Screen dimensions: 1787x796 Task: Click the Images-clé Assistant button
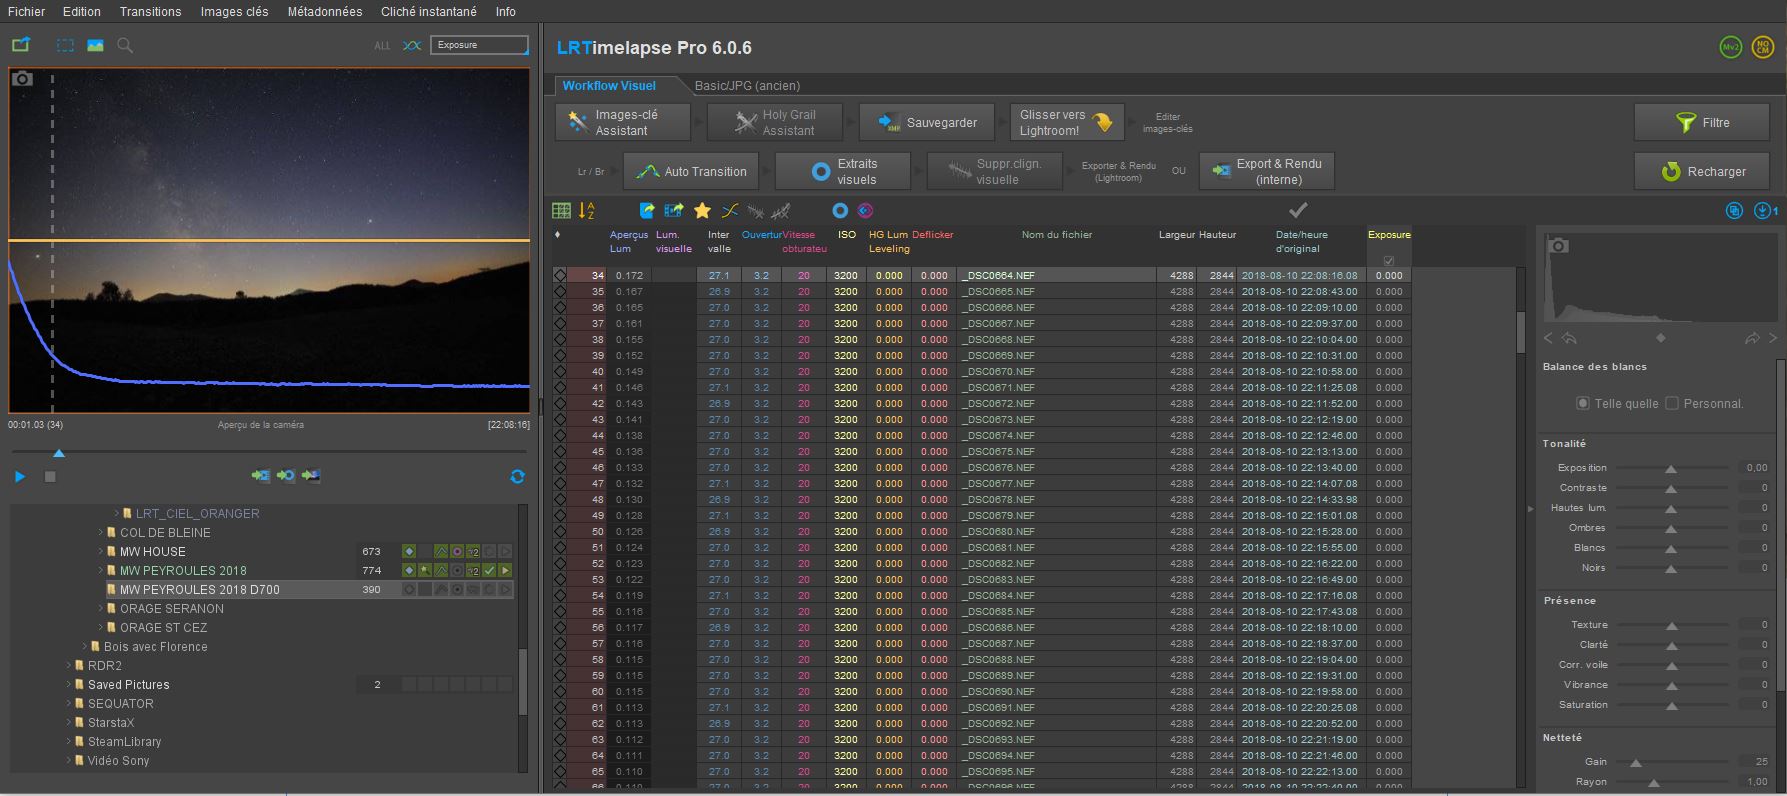pyautogui.click(x=623, y=123)
